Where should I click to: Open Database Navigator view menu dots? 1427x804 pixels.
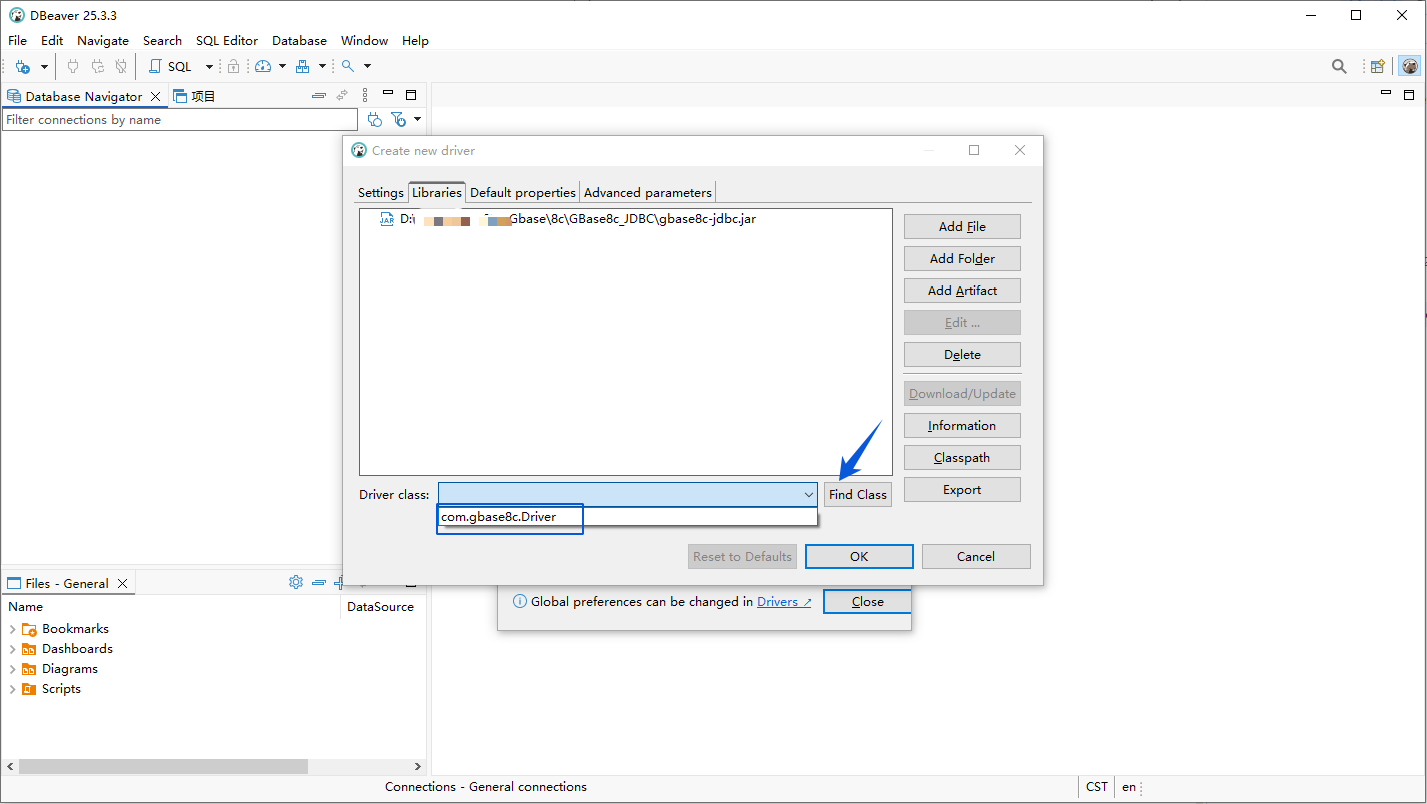pos(365,96)
